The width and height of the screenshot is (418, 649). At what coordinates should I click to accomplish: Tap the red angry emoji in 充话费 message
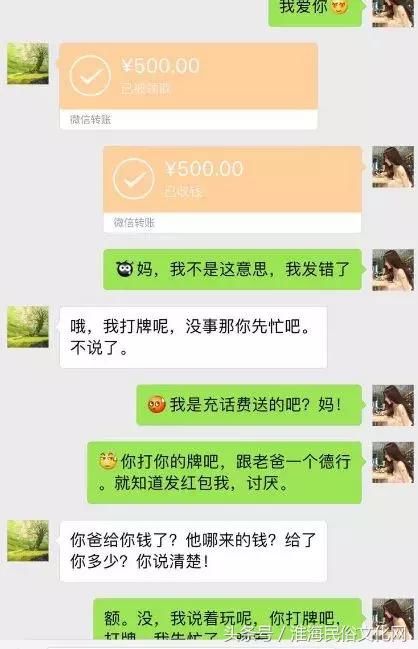pyautogui.click(x=156, y=404)
